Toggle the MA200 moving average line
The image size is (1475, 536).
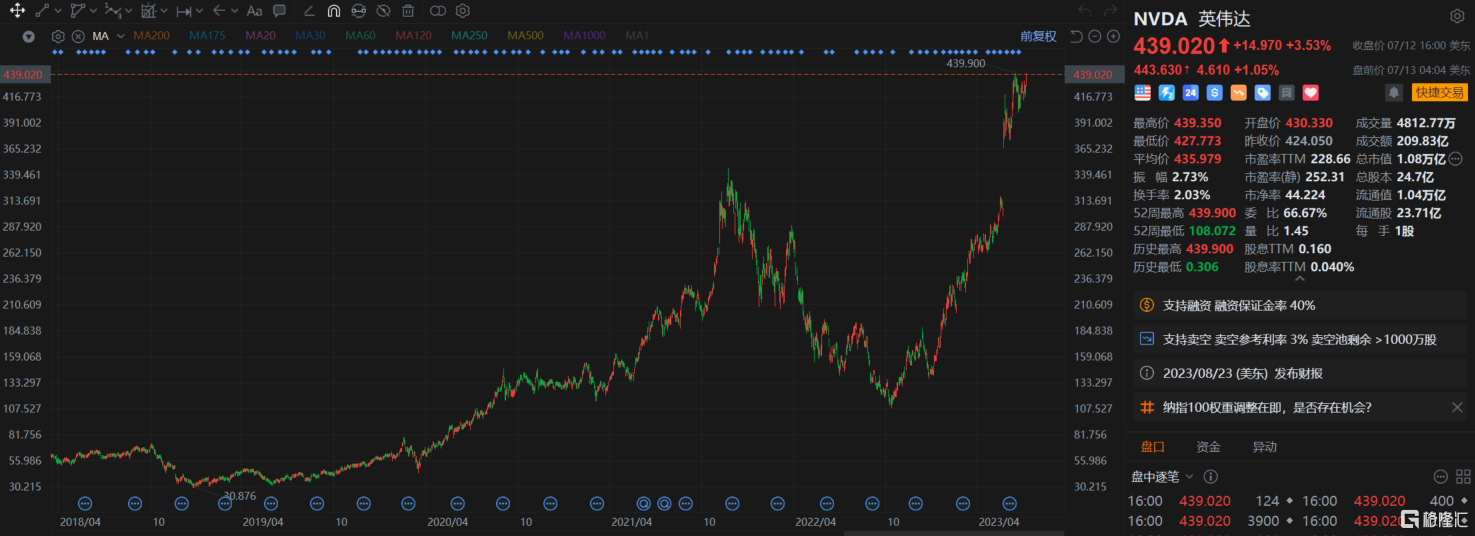pos(152,36)
